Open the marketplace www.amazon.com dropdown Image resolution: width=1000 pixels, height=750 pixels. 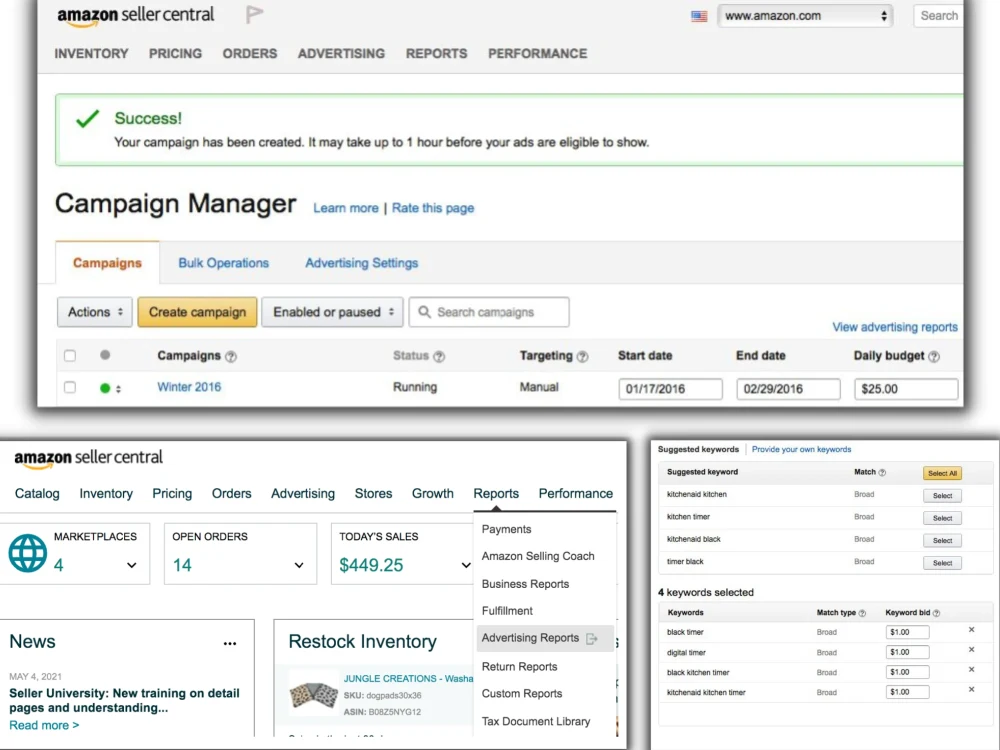click(805, 16)
